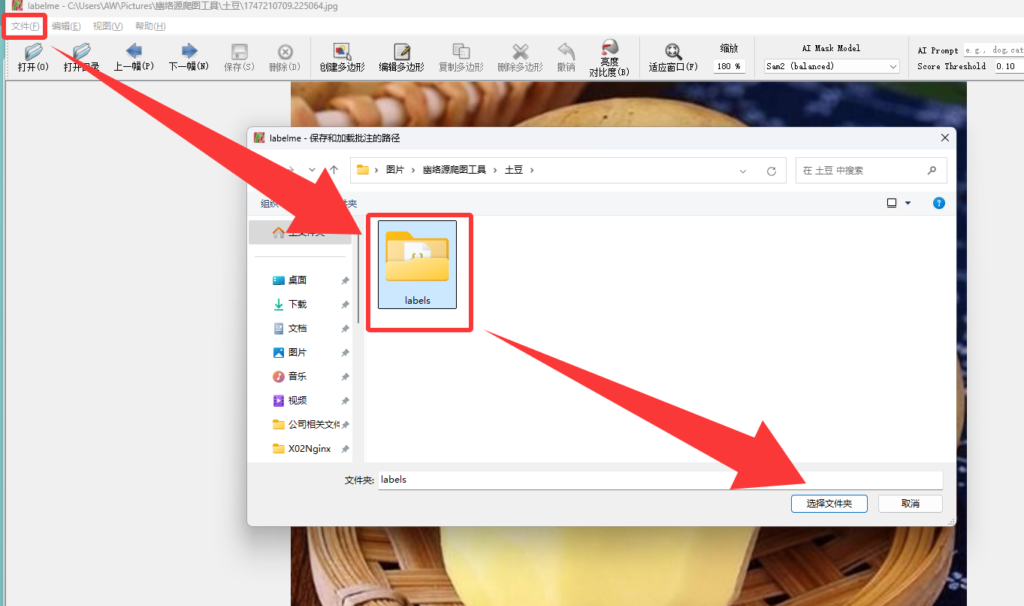Click the pin icon beside 桌面
1024x606 pixels.
(345, 281)
